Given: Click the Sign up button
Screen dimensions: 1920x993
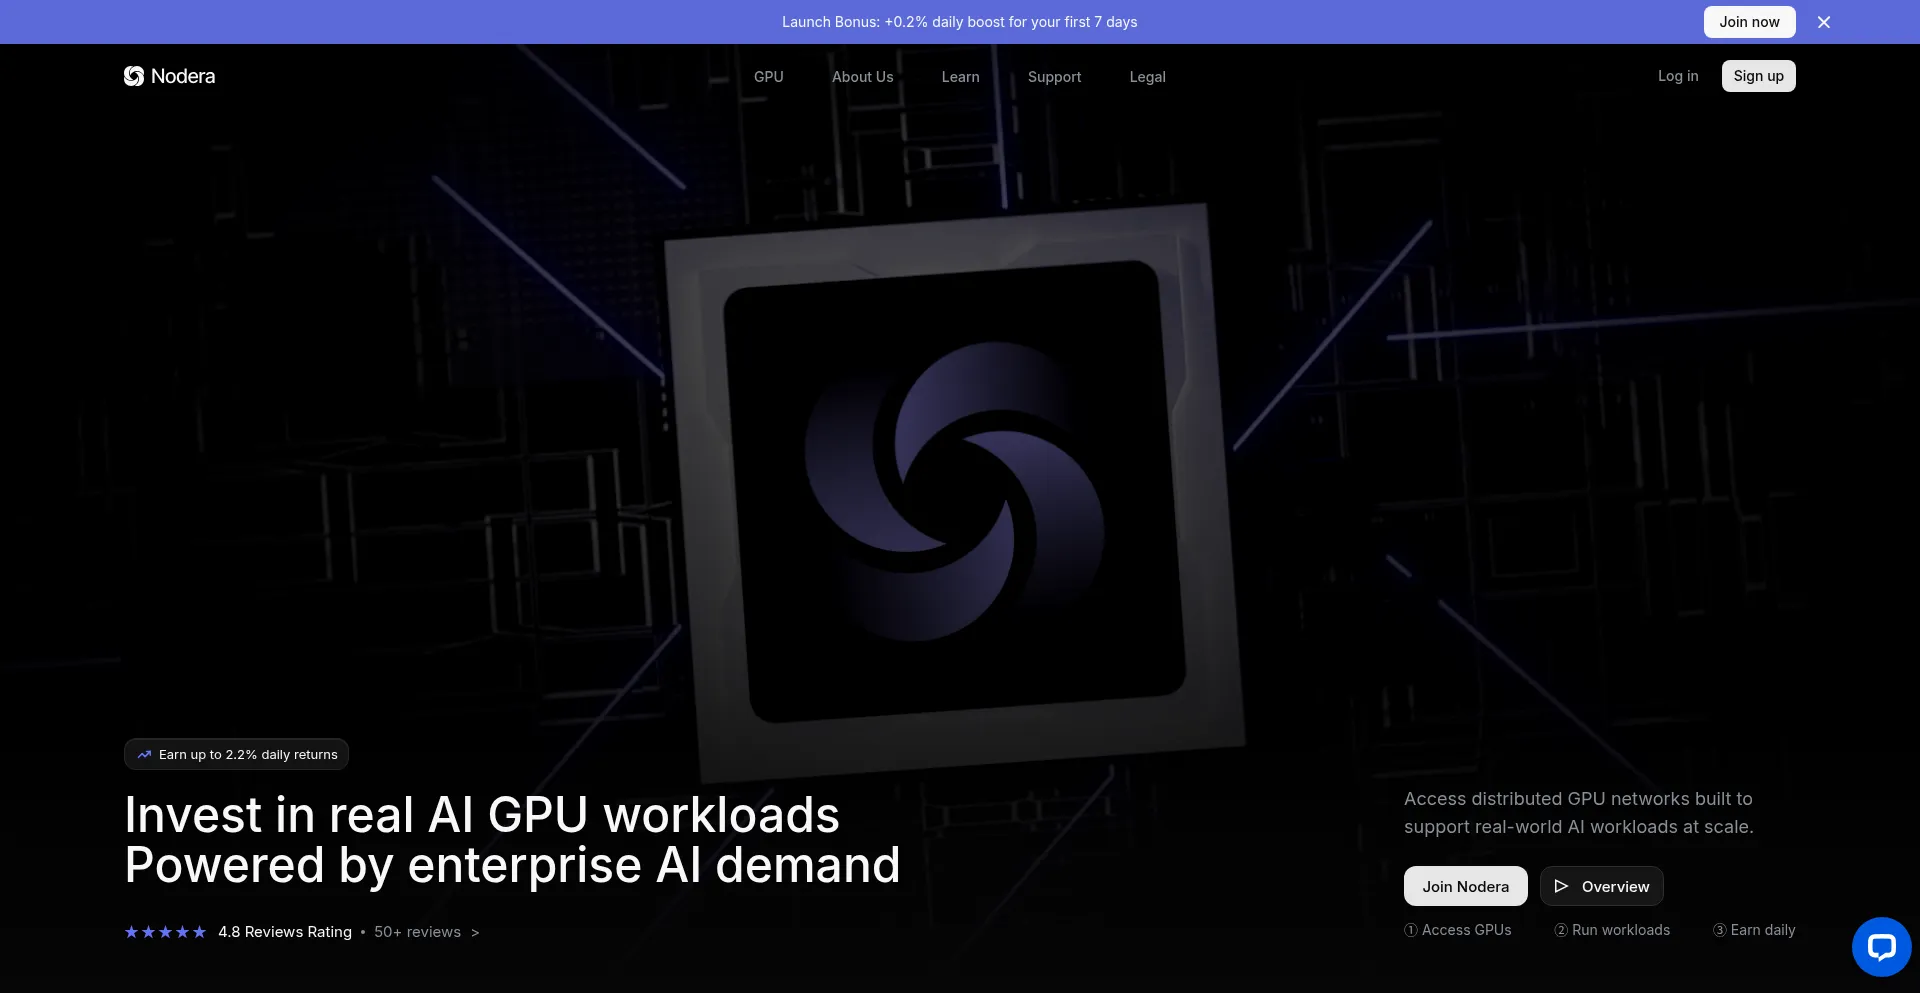Looking at the screenshot, I should click(x=1759, y=76).
